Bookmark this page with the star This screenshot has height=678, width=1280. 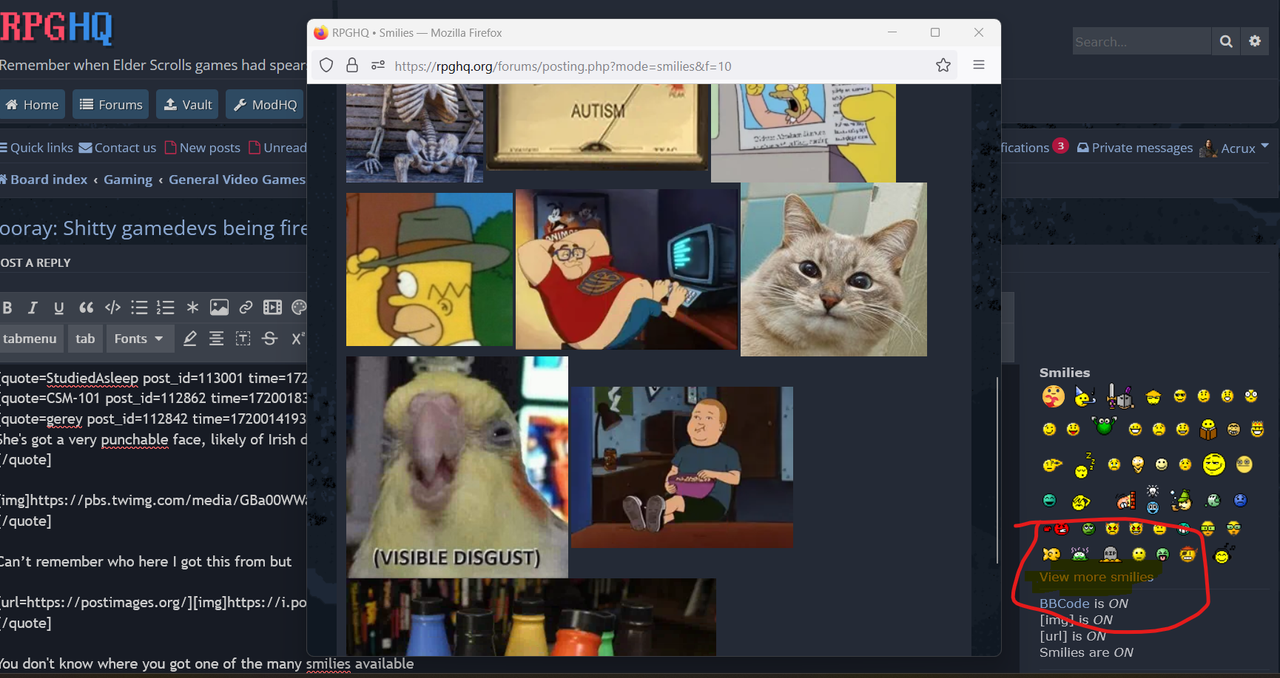[x=943, y=65]
